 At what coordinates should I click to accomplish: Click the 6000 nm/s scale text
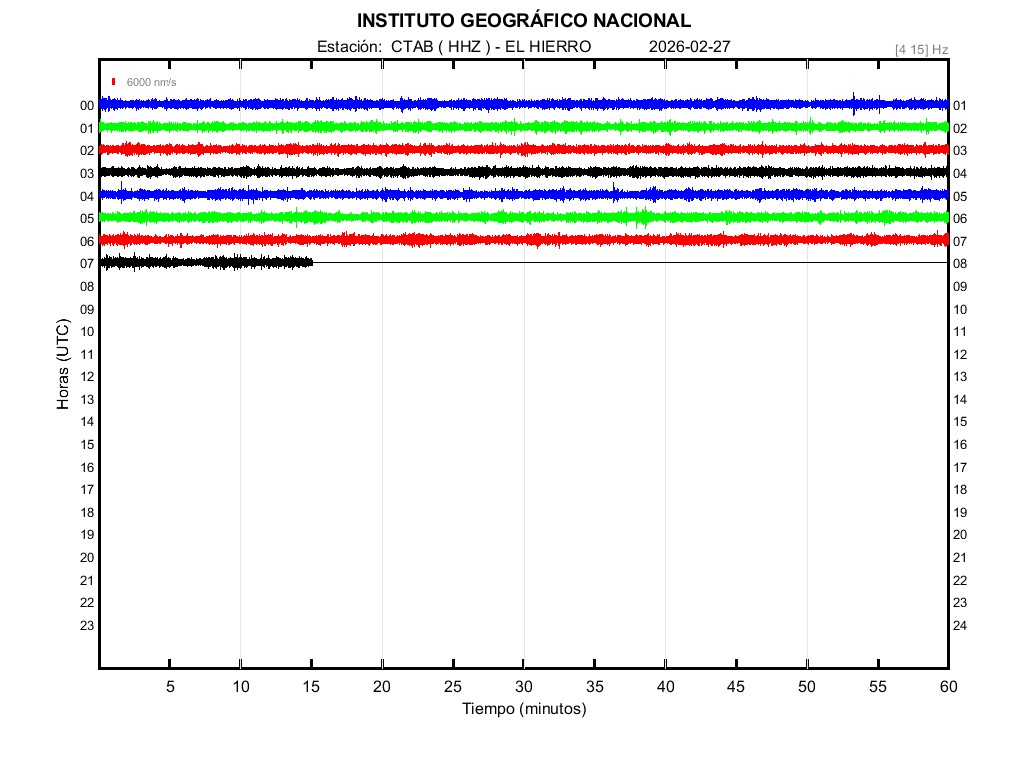(x=151, y=82)
